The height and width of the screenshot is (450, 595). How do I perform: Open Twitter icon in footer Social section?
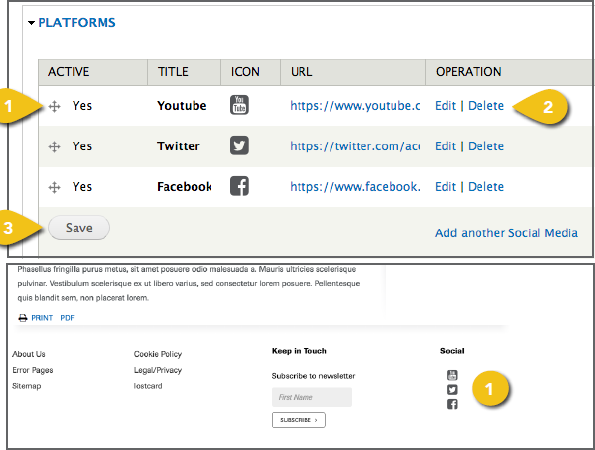point(452,390)
